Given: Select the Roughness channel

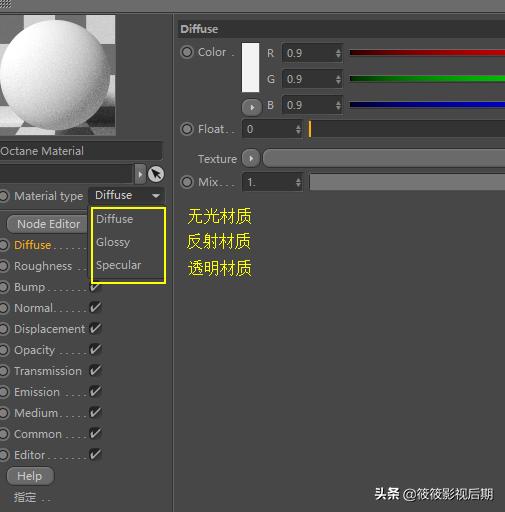Looking at the screenshot, I should point(43,266).
